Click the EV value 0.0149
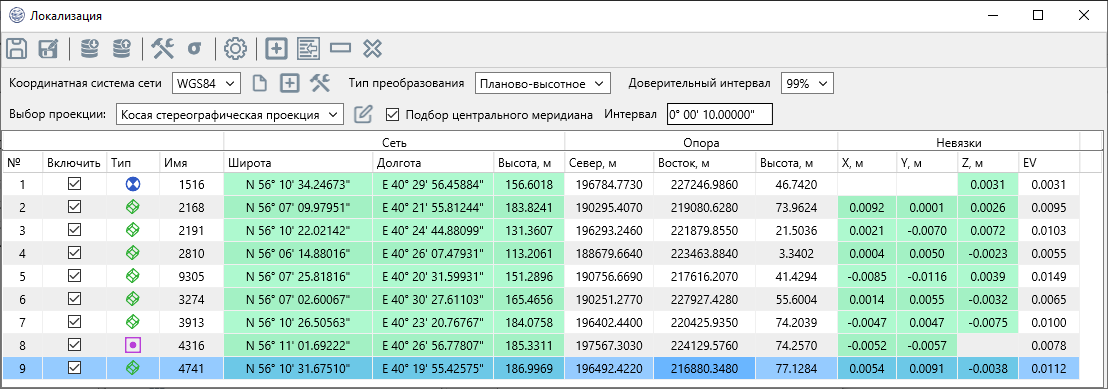This screenshot has width=1108, height=389. pyautogui.click(x=1049, y=276)
